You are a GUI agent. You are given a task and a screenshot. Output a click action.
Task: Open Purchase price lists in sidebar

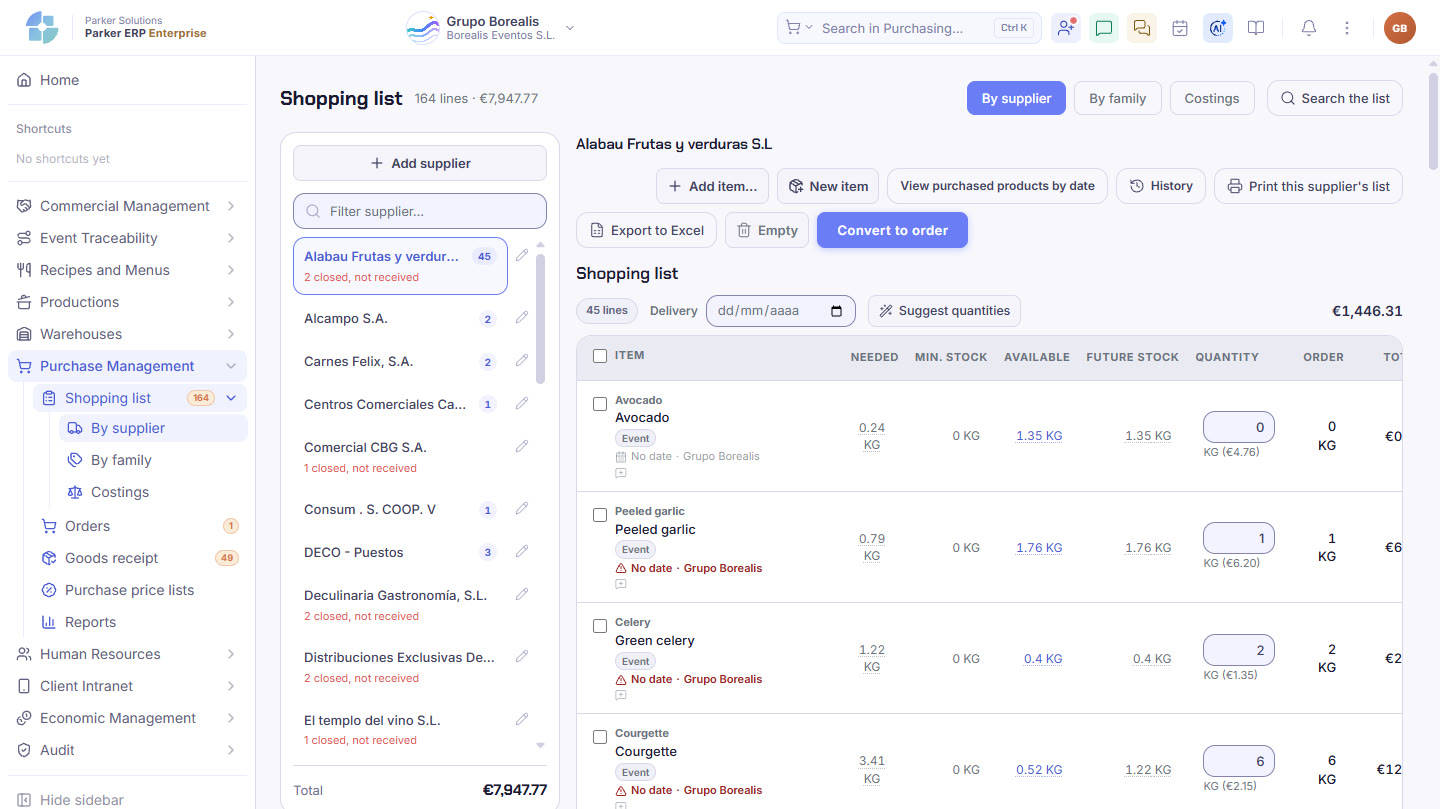pyautogui.click(x=140, y=590)
